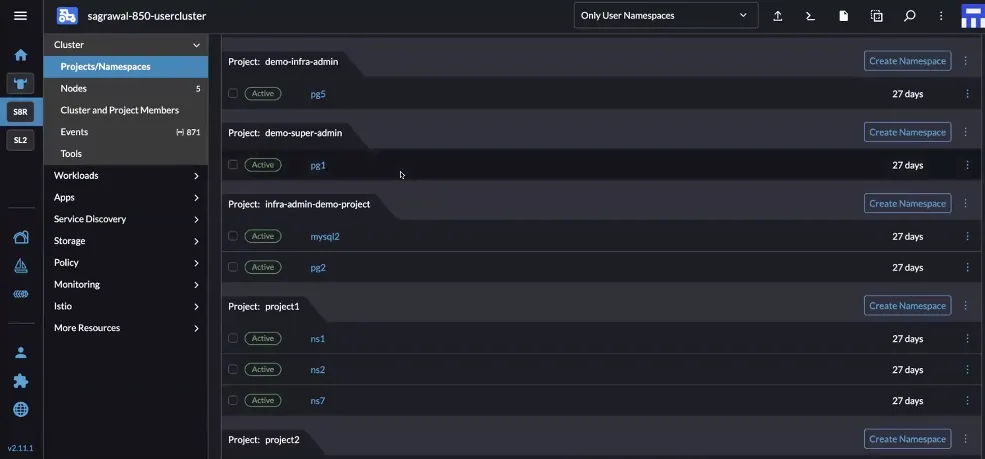This screenshot has width=985, height=459.
Task: Click Import YAML upload icon
Action: pos(778,16)
